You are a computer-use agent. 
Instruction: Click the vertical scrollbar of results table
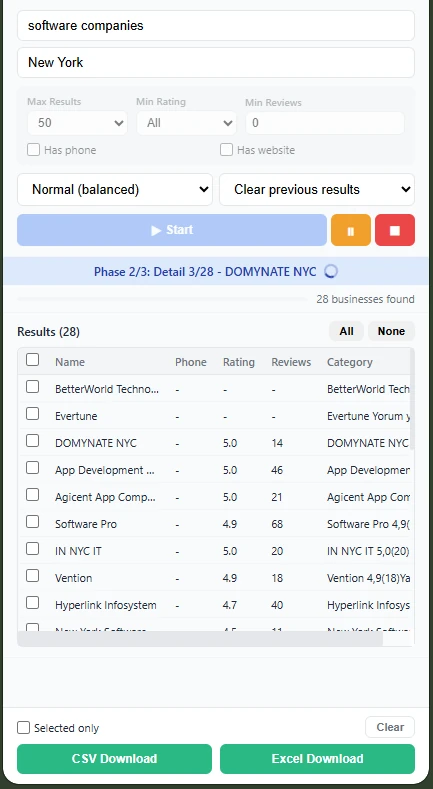[412, 398]
